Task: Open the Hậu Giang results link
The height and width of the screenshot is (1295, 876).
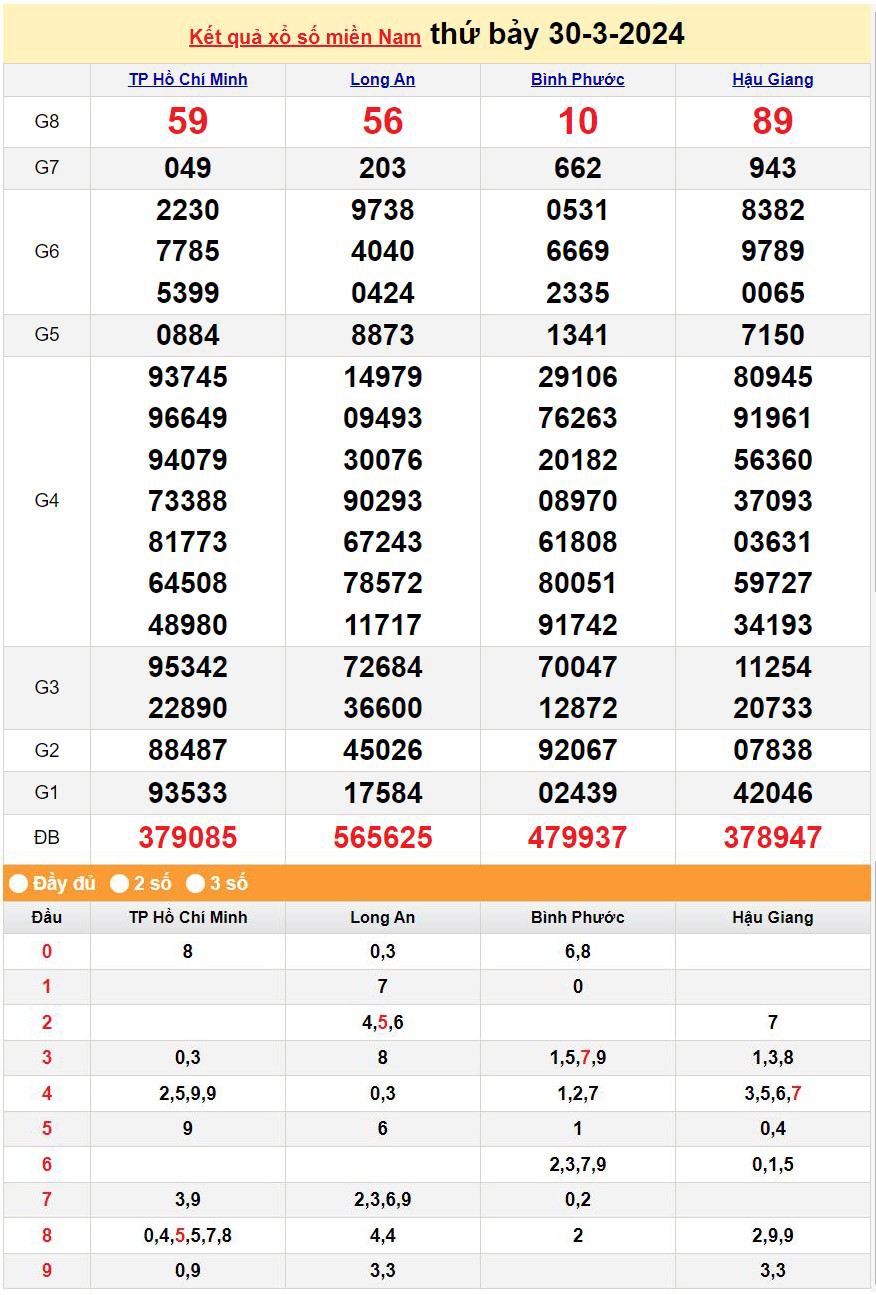Action: pos(772,79)
